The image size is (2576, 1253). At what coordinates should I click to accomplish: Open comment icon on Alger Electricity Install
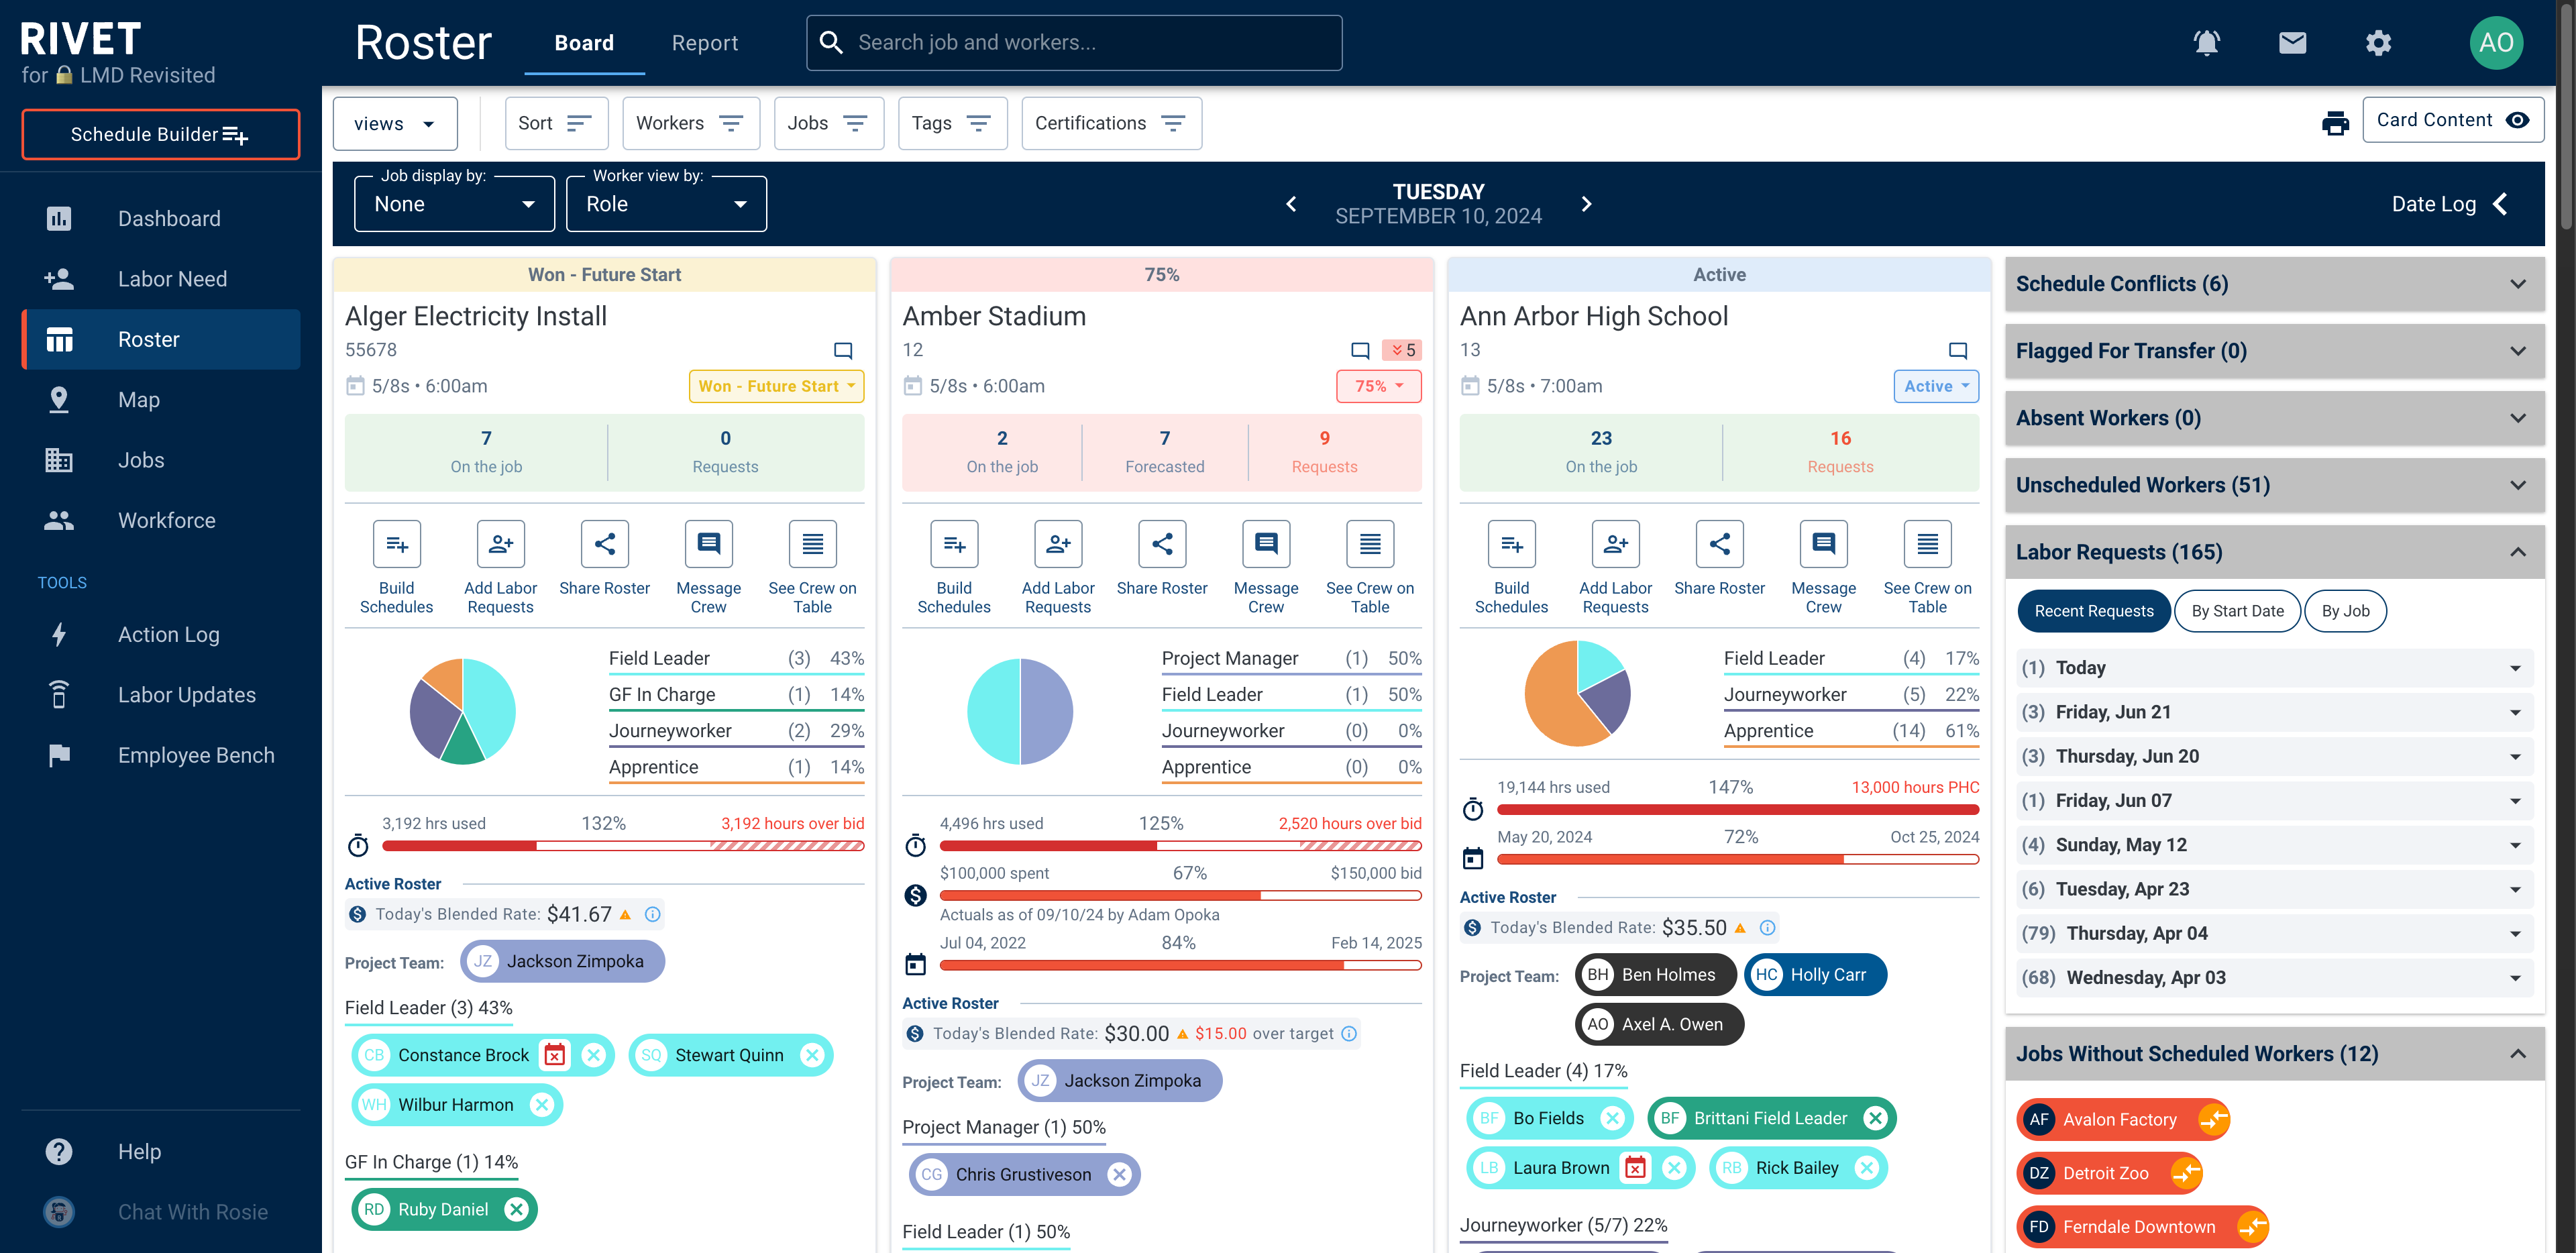(x=843, y=350)
